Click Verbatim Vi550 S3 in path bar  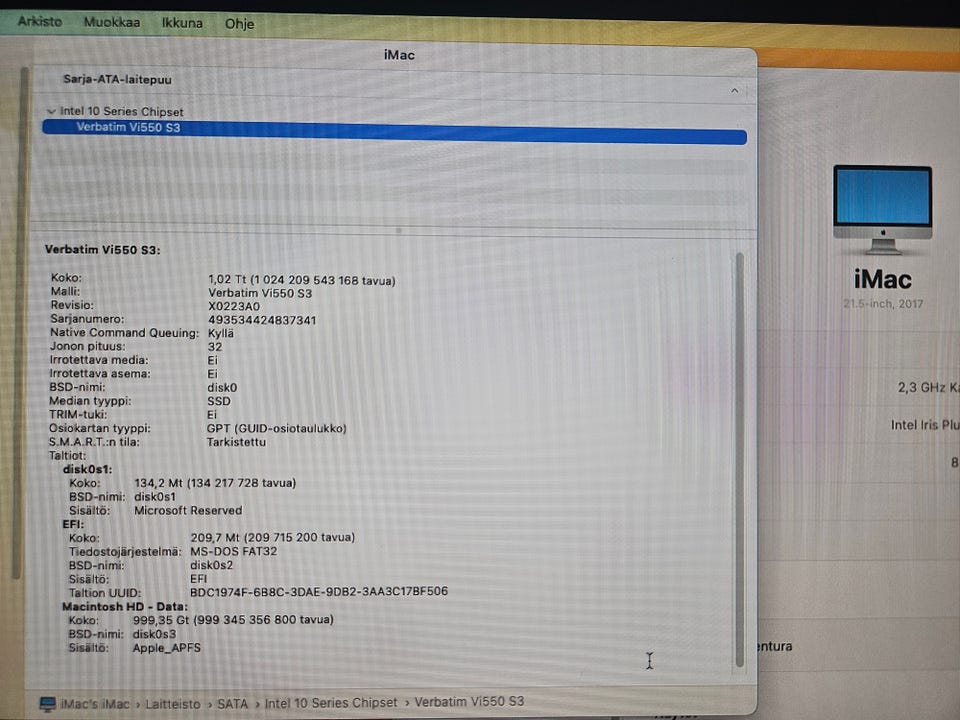click(x=470, y=702)
